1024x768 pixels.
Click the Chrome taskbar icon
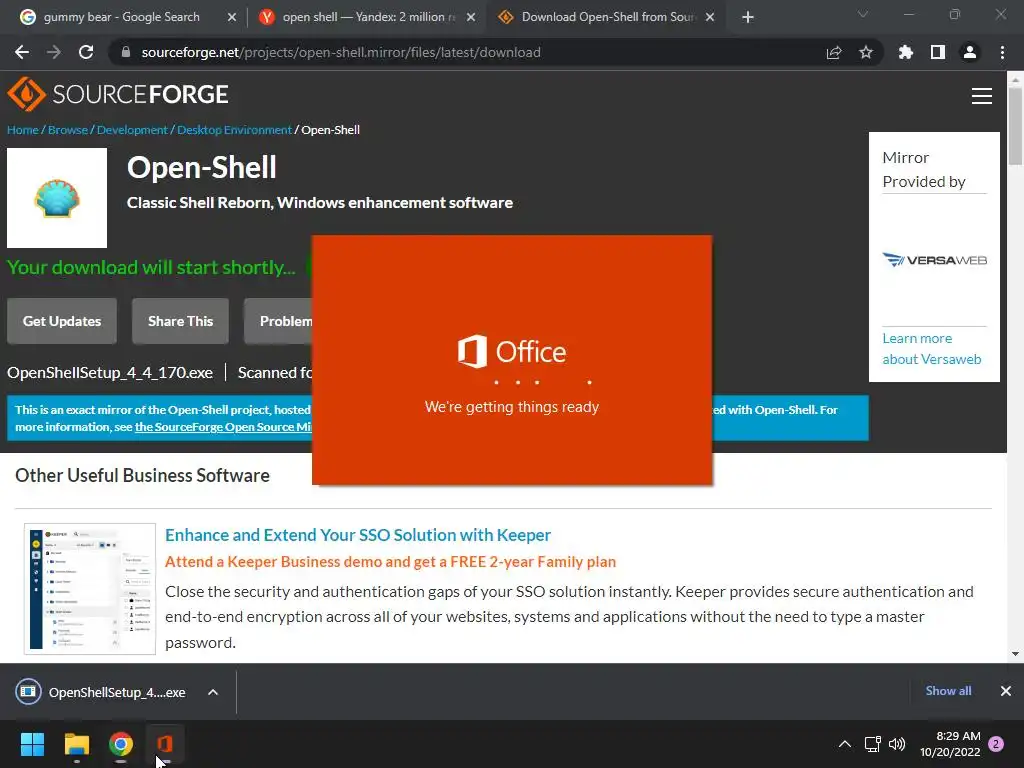pyautogui.click(x=121, y=744)
